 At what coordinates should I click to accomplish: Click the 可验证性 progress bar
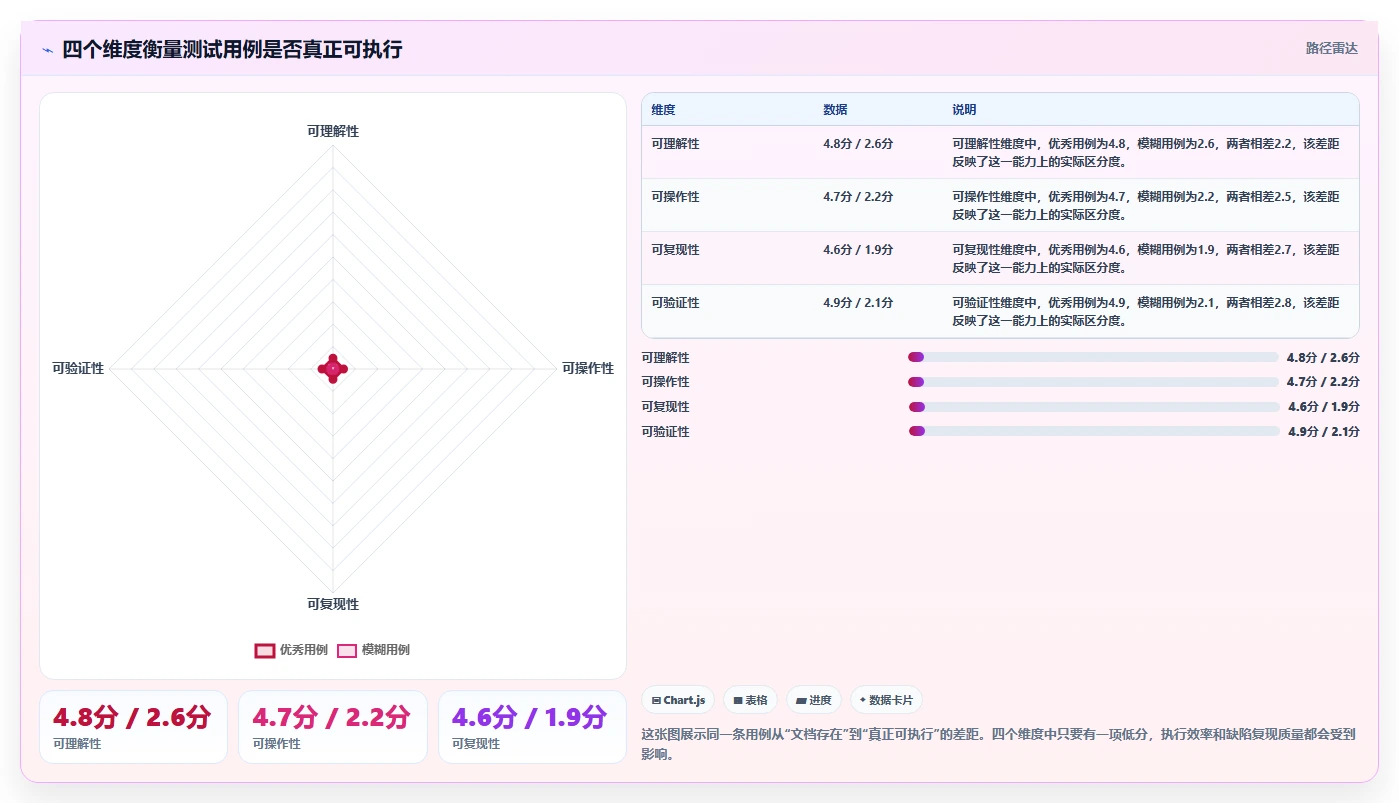pos(1094,431)
